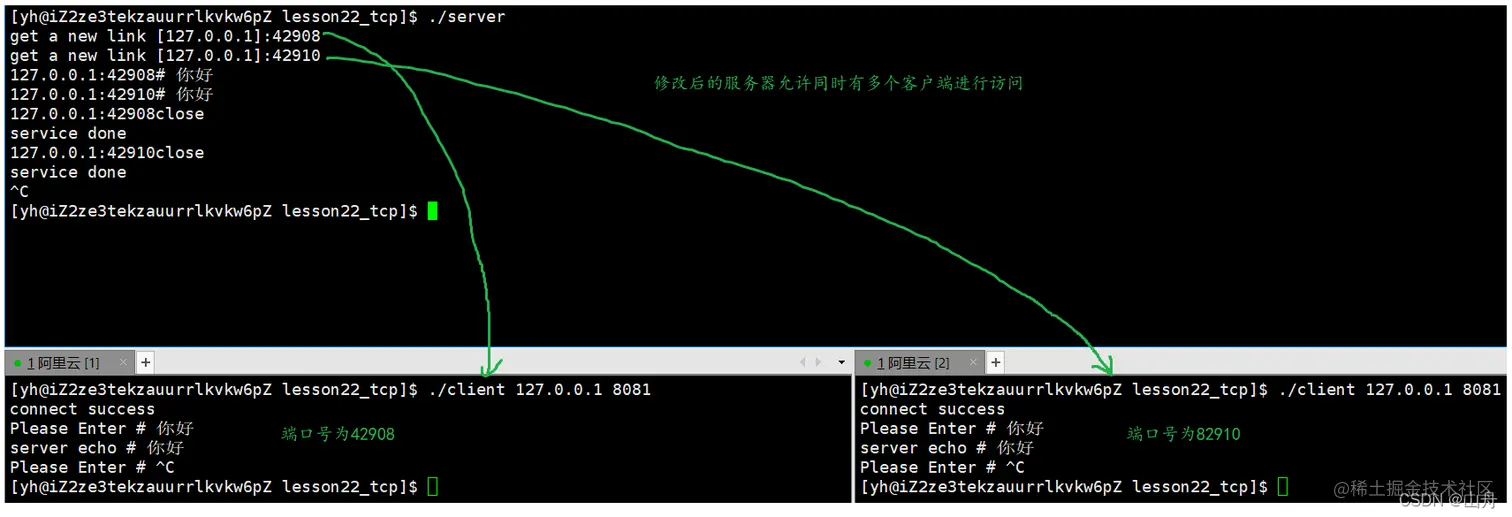
Task: Click './client 127.0.0.1 8081' in right pane
Action: pyautogui.click(x=1389, y=389)
